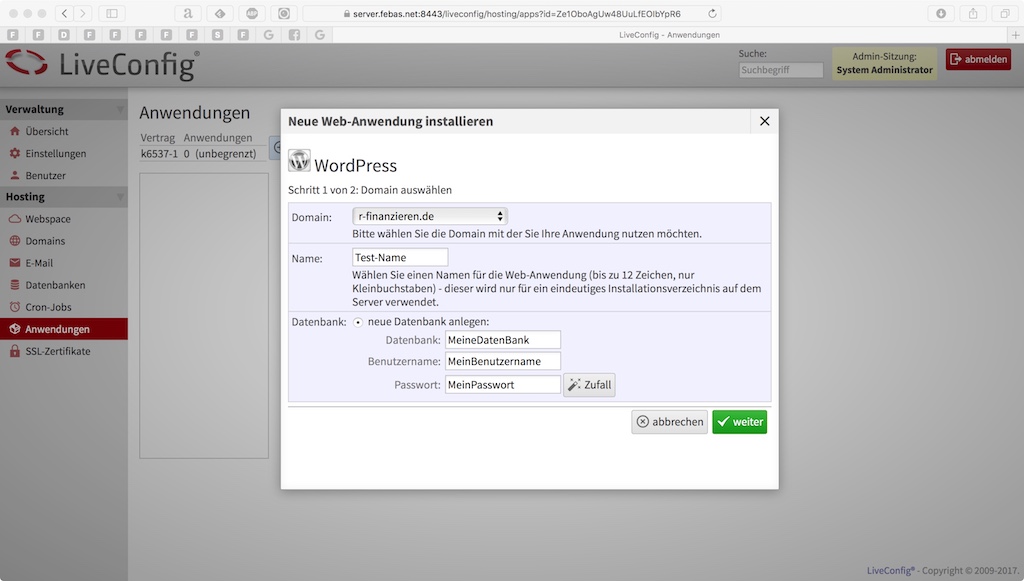
Task: Open Domains via its globe icon
Action: pos(15,241)
